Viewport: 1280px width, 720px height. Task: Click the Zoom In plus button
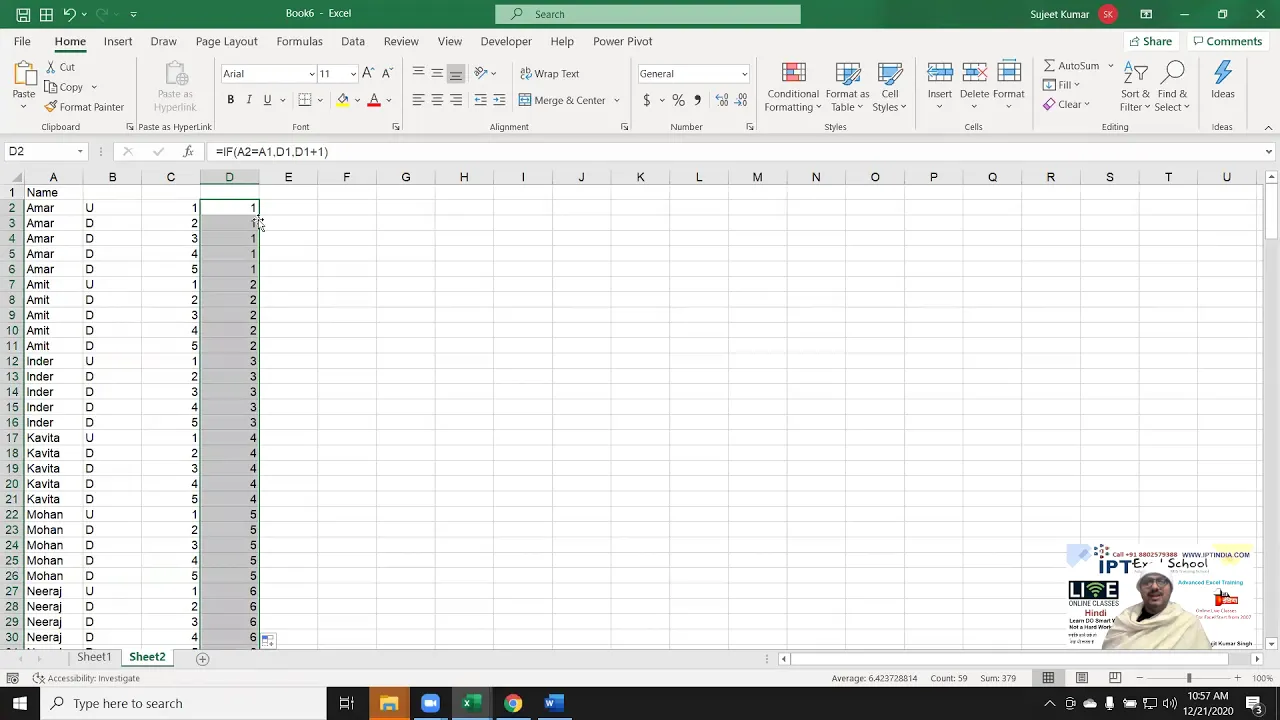(1237, 678)
